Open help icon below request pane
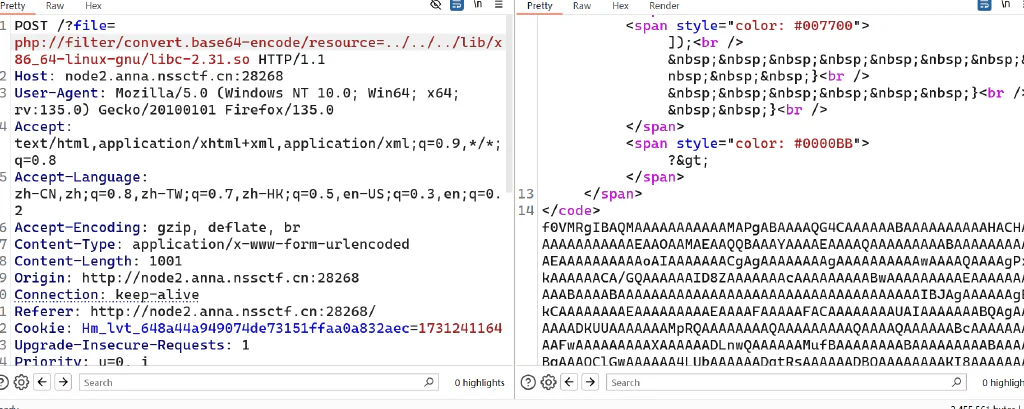This screenshot has height=409, width=1024. [3, 382]
